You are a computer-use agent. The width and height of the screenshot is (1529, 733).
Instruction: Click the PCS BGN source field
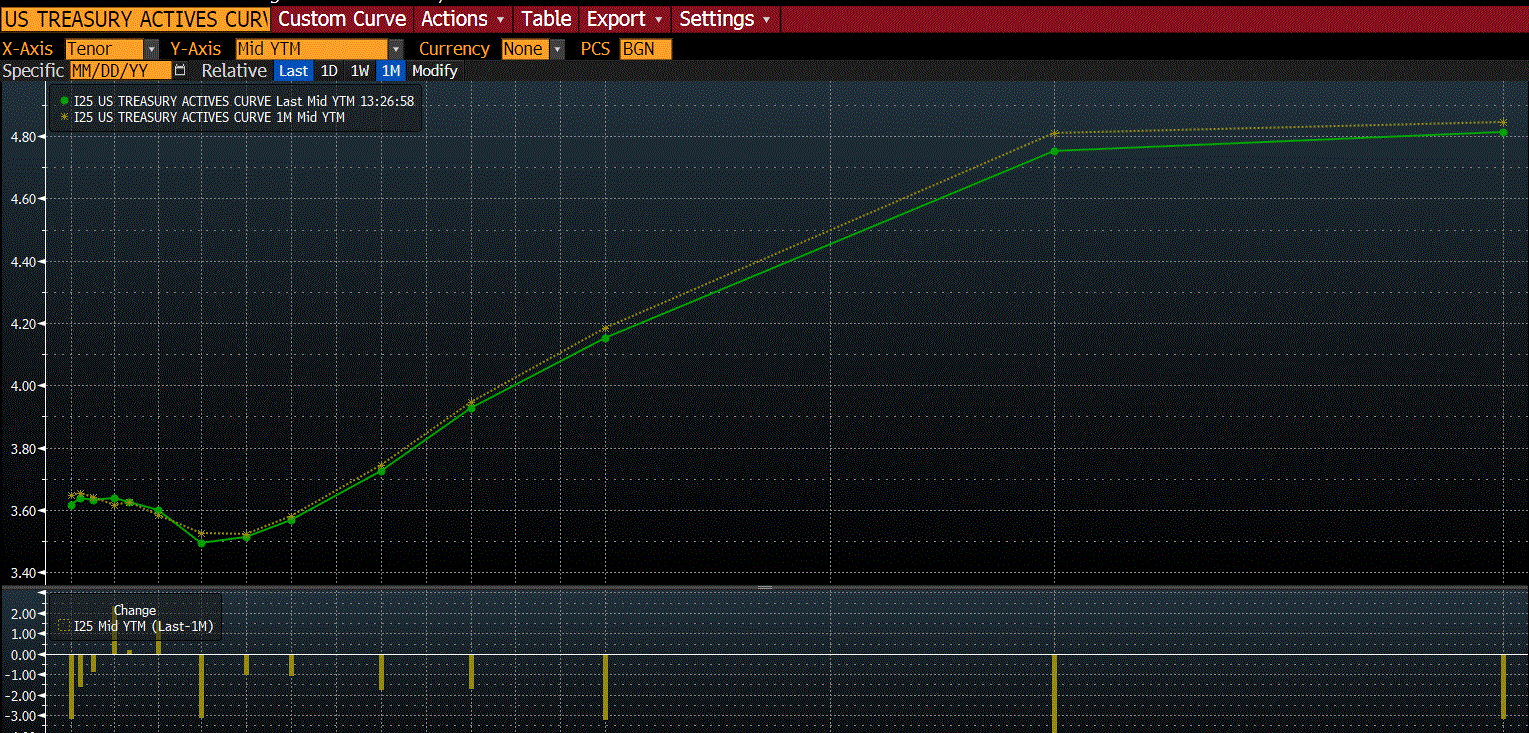point(645,49)
